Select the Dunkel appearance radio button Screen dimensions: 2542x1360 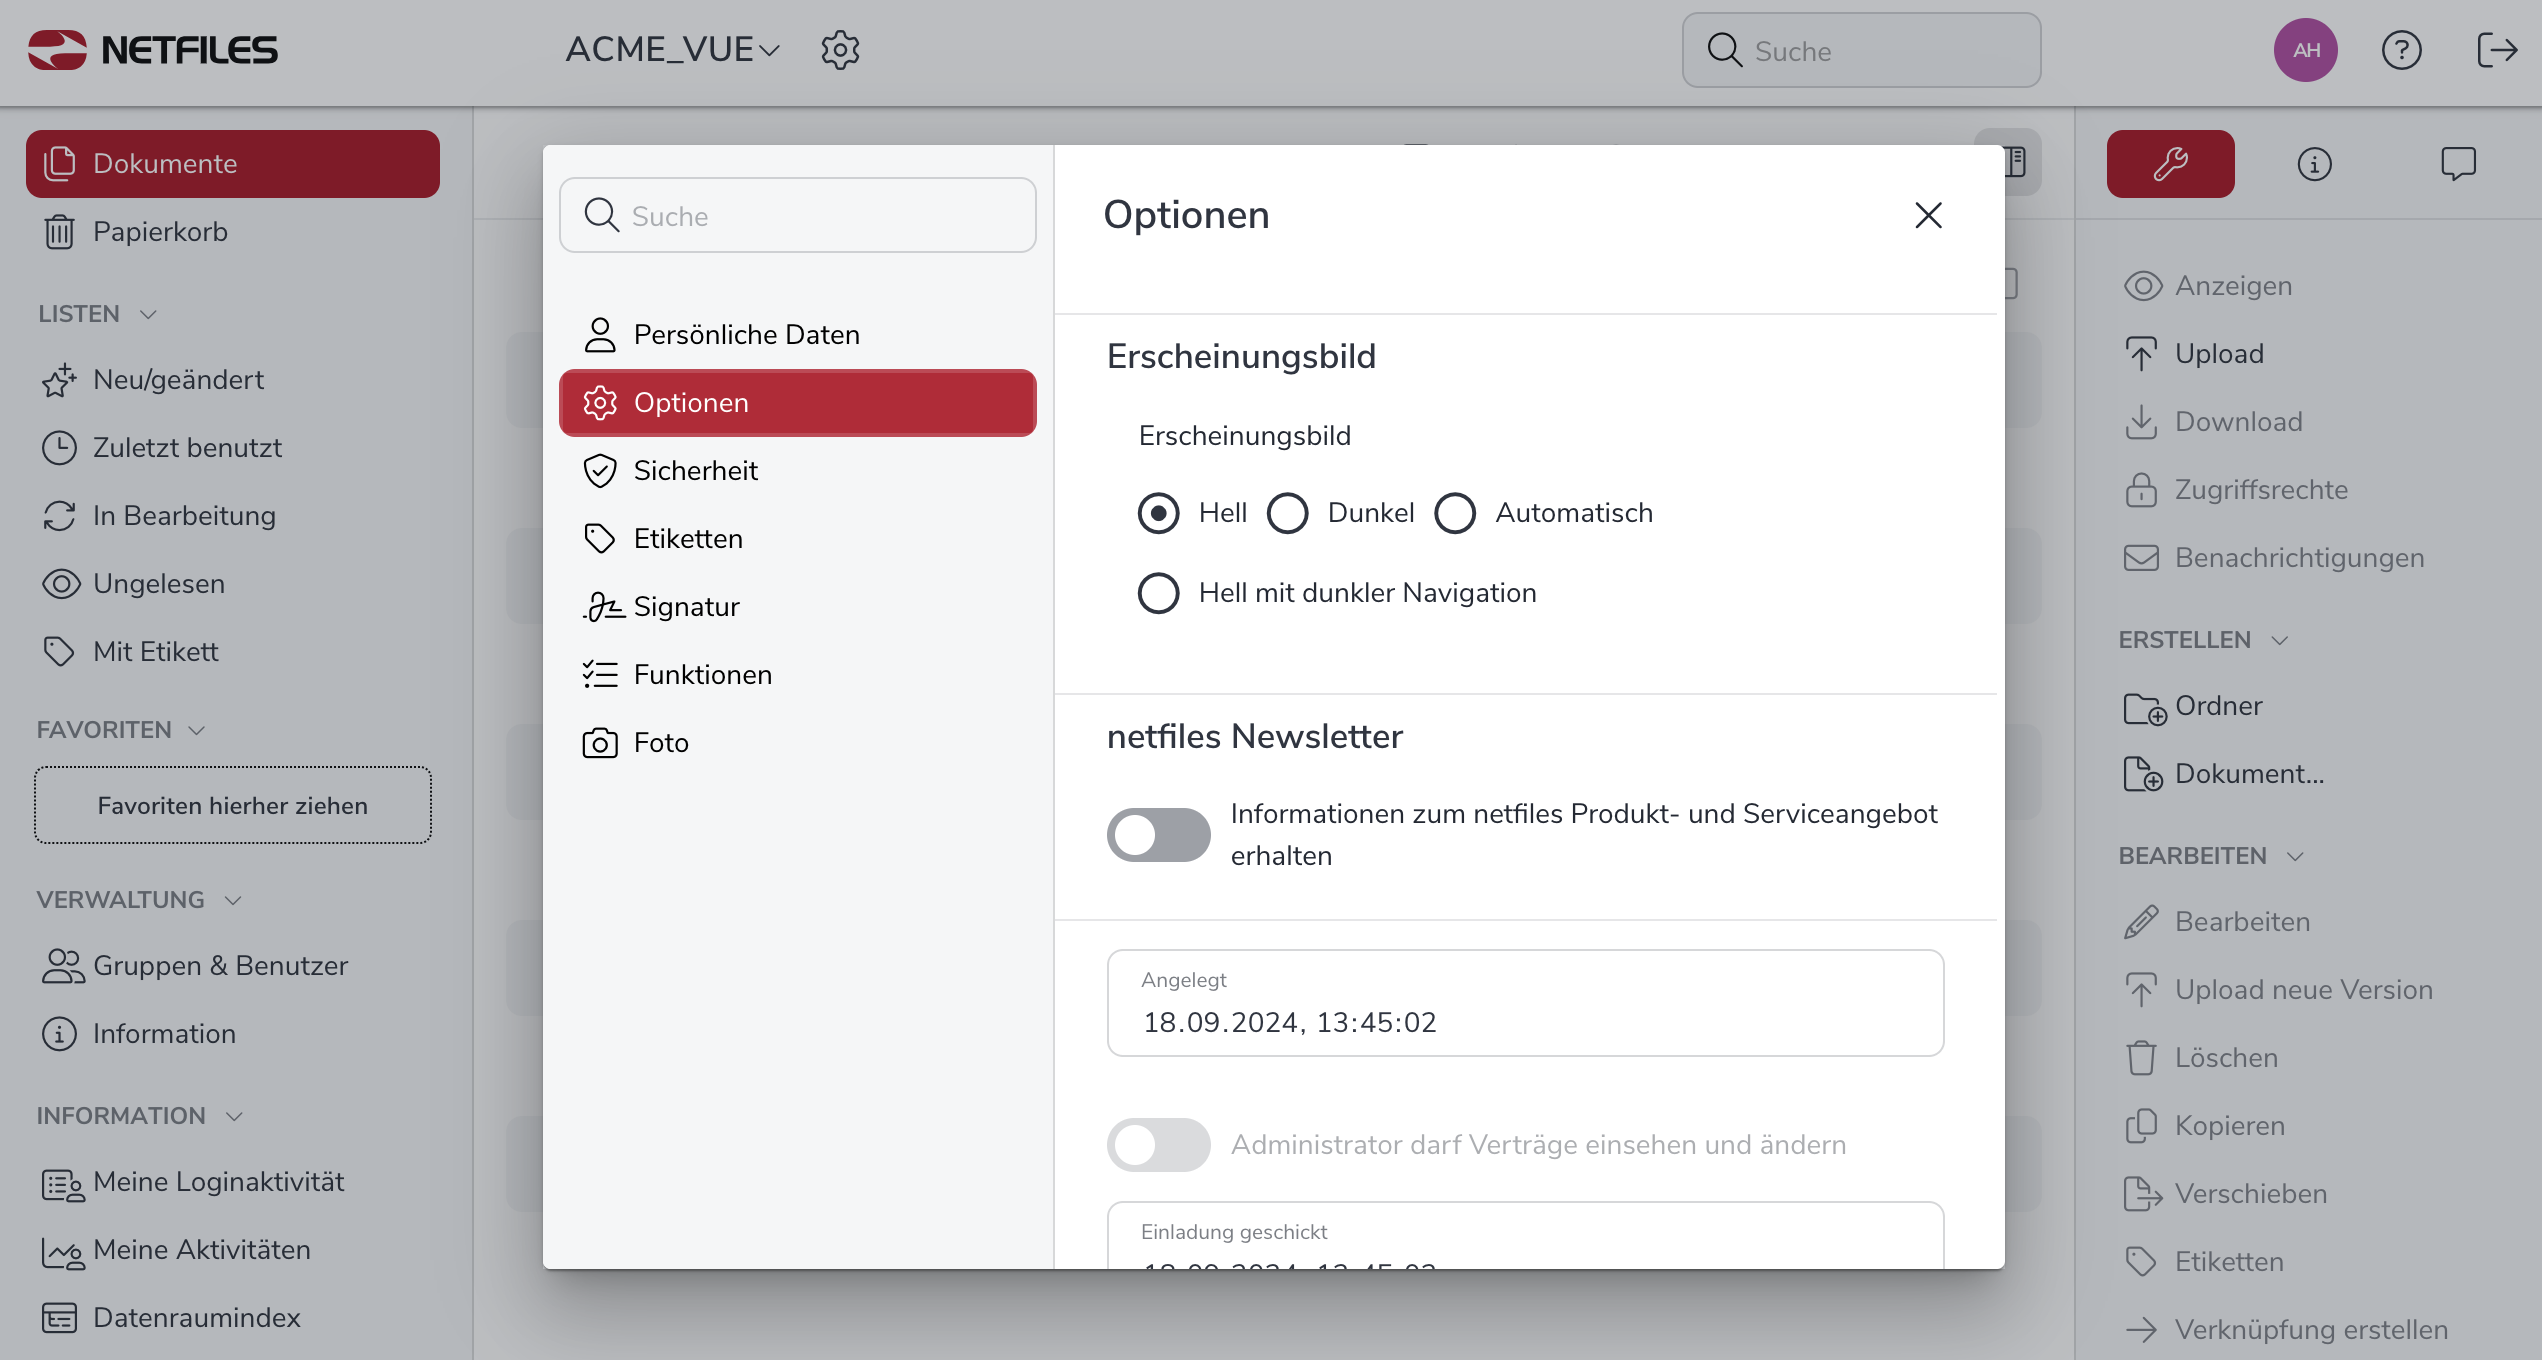point(1288,513)
